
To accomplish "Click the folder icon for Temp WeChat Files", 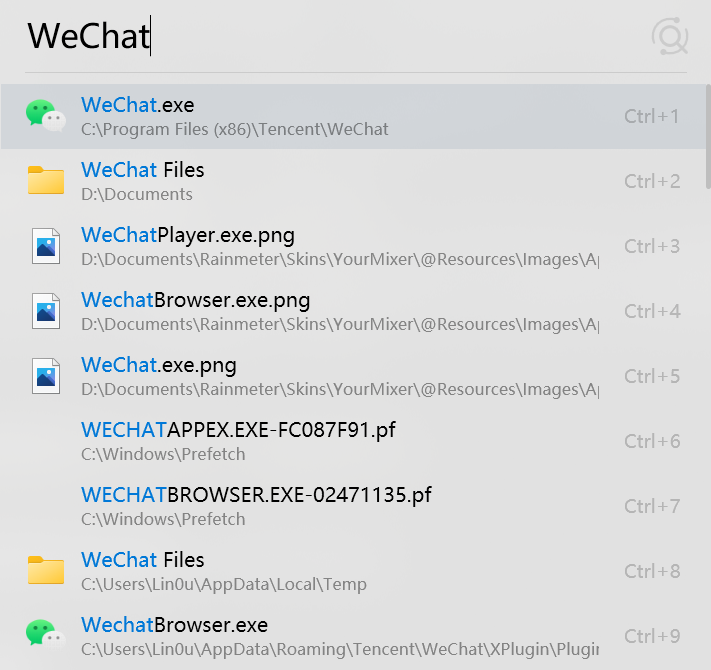I will 46,570.
